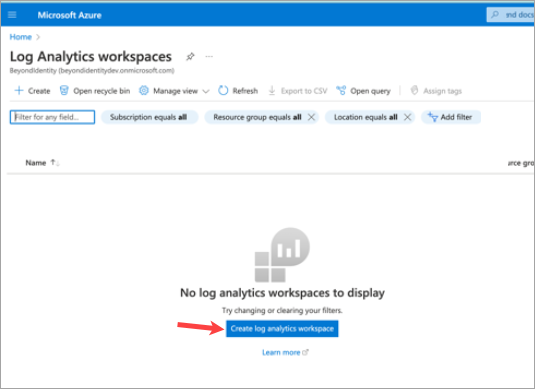This screenshot has height=389, width=535.
Task: Expand the Manage view dropdown chevron
Action: click(206, 91)
